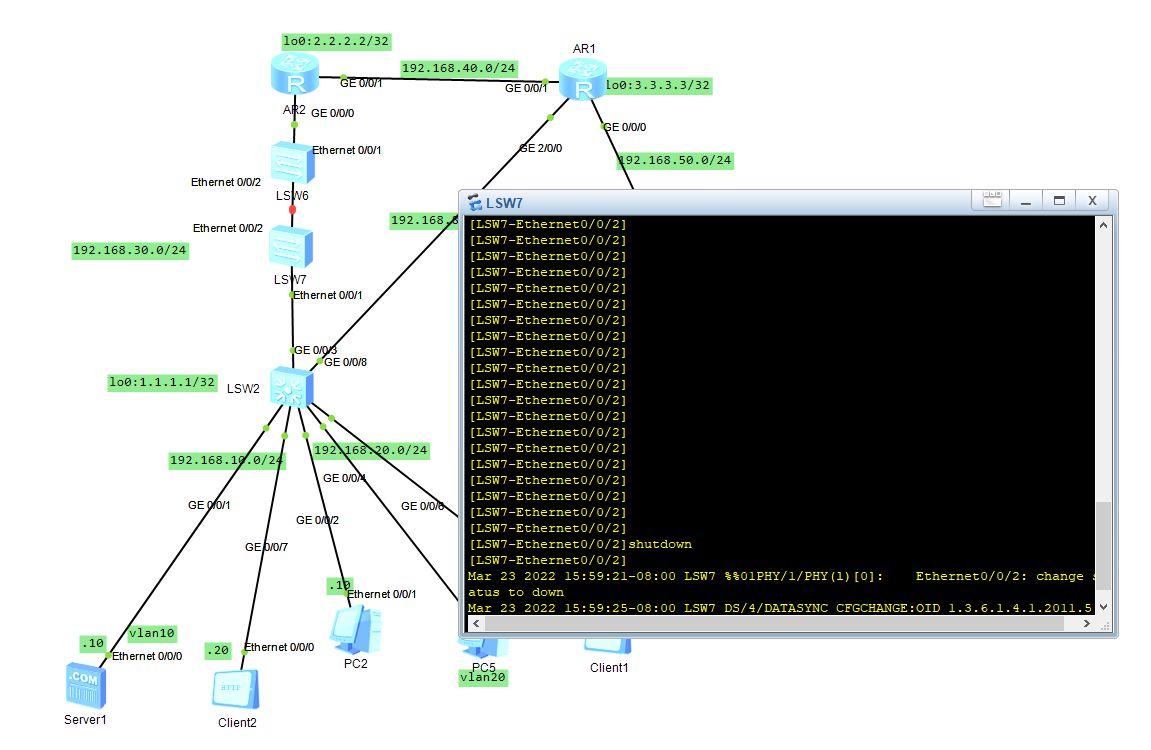The width and height of the screenshot is (1151, 750).
Task: Select the Client2 device icon
Action: point(236,689)
